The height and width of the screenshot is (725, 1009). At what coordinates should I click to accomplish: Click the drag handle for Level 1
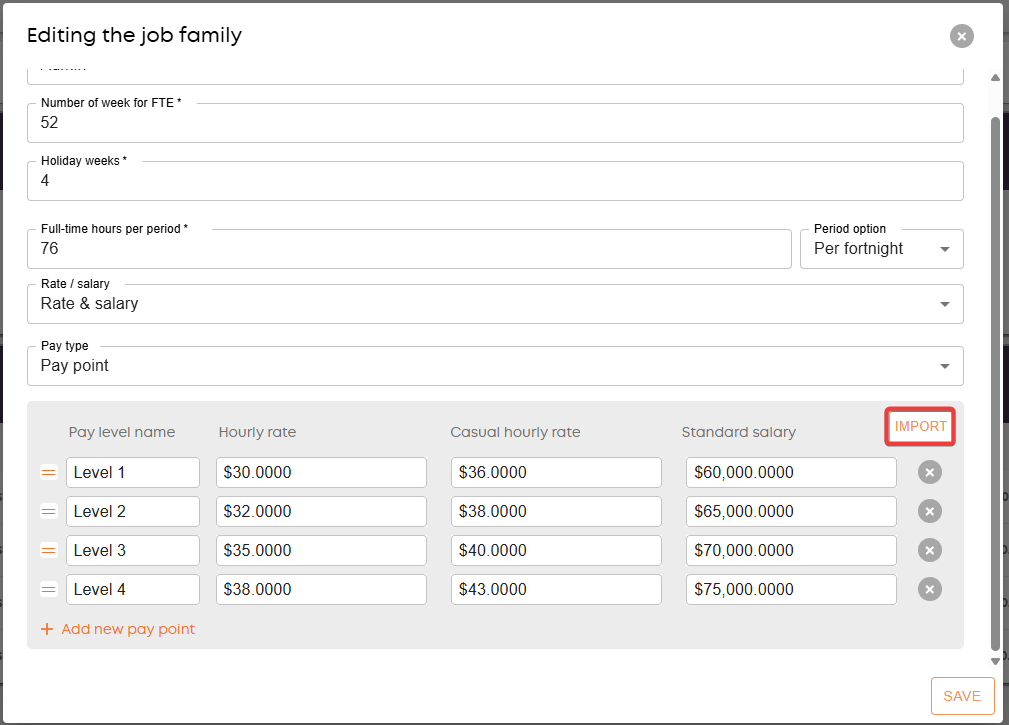pos(48,473)
